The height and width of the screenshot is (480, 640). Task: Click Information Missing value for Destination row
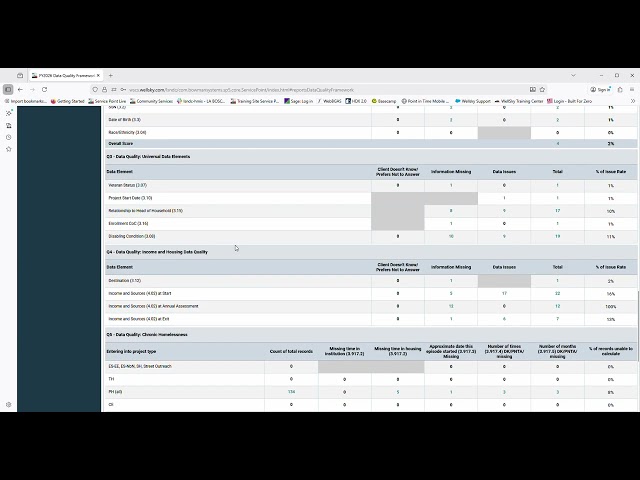point(451,281)
